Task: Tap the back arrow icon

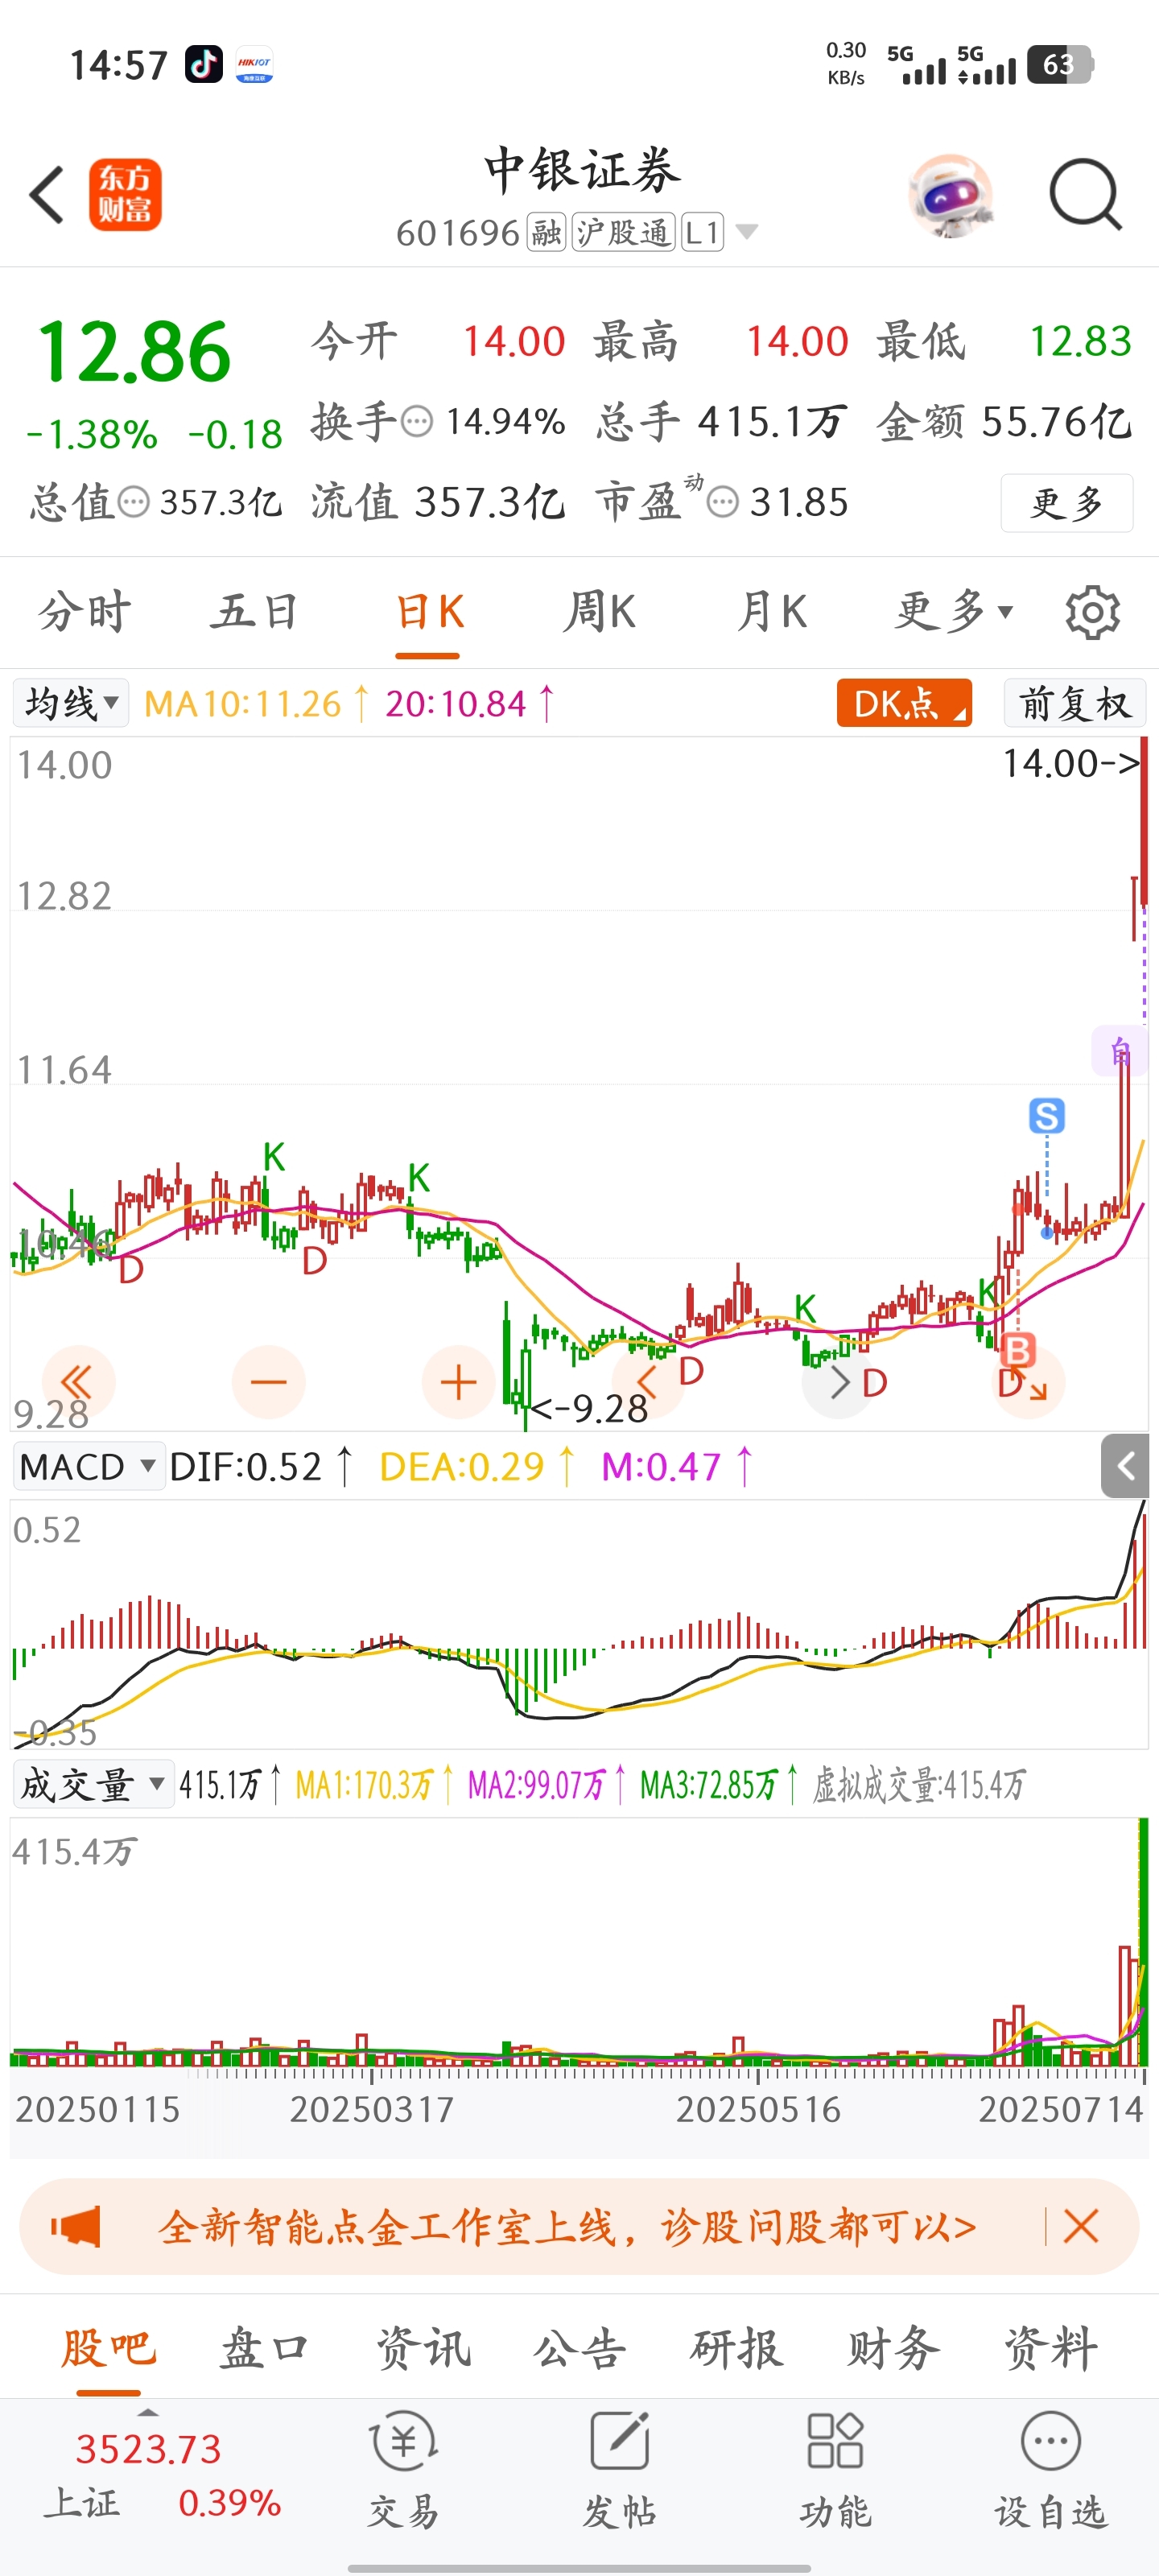Action: click(46, 194)
